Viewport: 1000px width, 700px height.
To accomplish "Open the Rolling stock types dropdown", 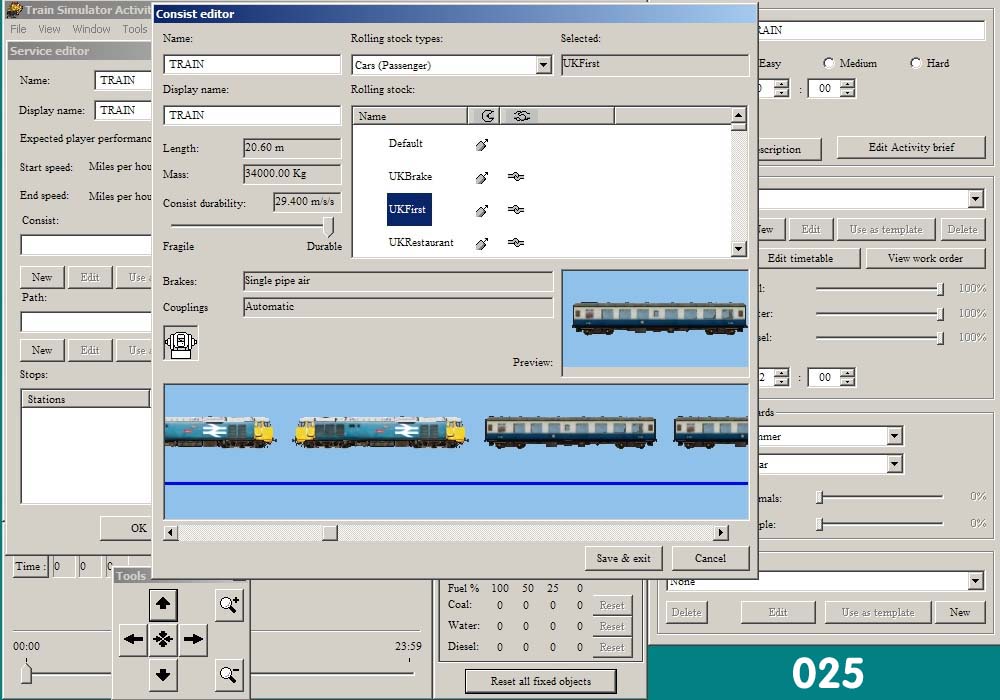I will click(x=543, y=64).
